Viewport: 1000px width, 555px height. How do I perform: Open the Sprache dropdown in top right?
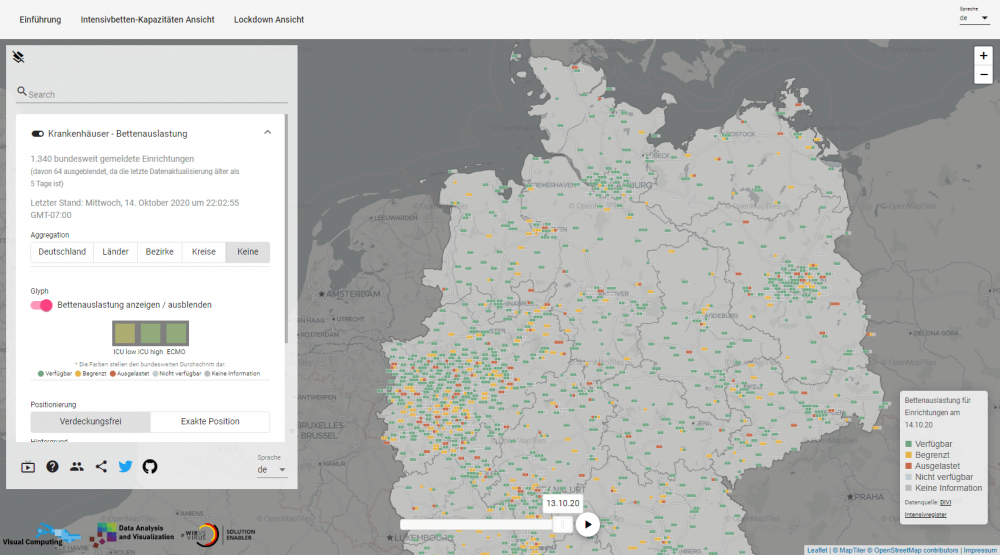click(x=973, y=18)
